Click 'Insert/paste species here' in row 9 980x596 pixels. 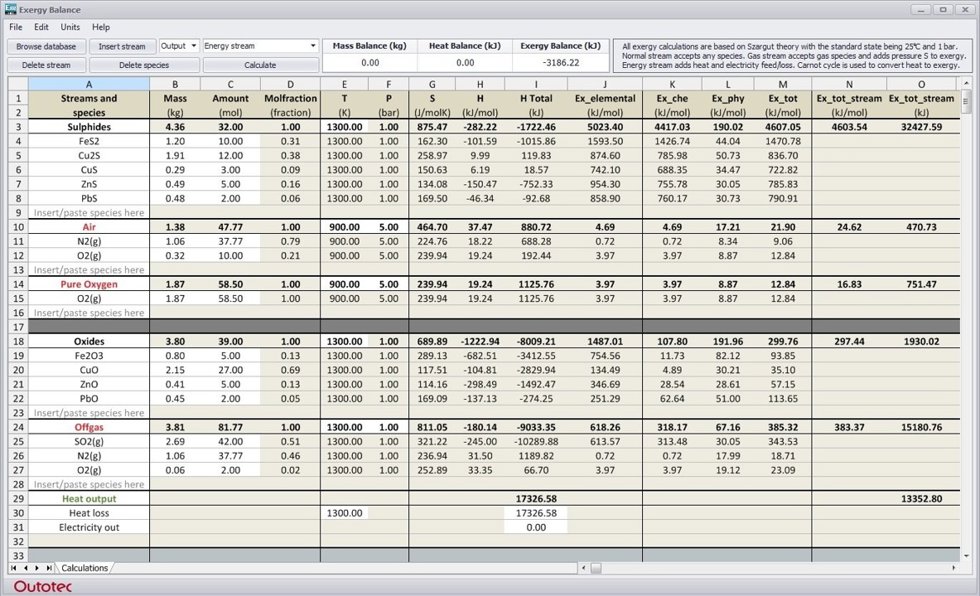coord(89,212)
